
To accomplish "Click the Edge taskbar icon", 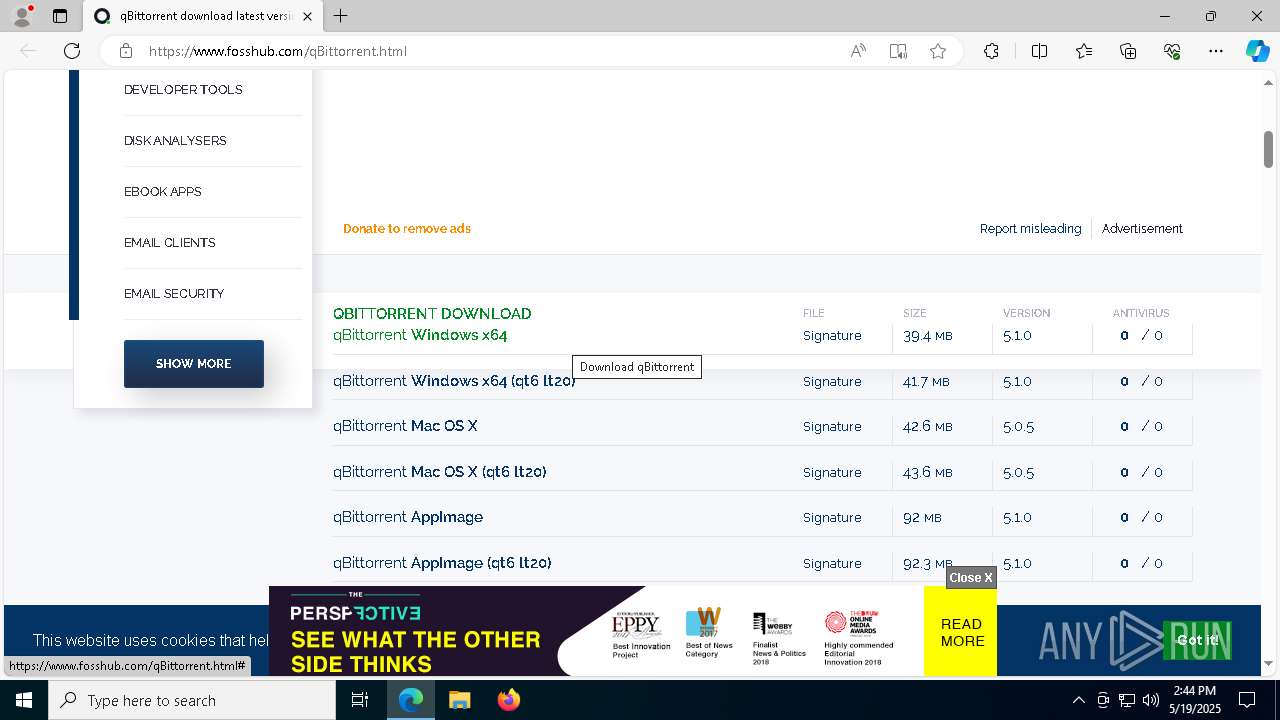I will point(411,700).
